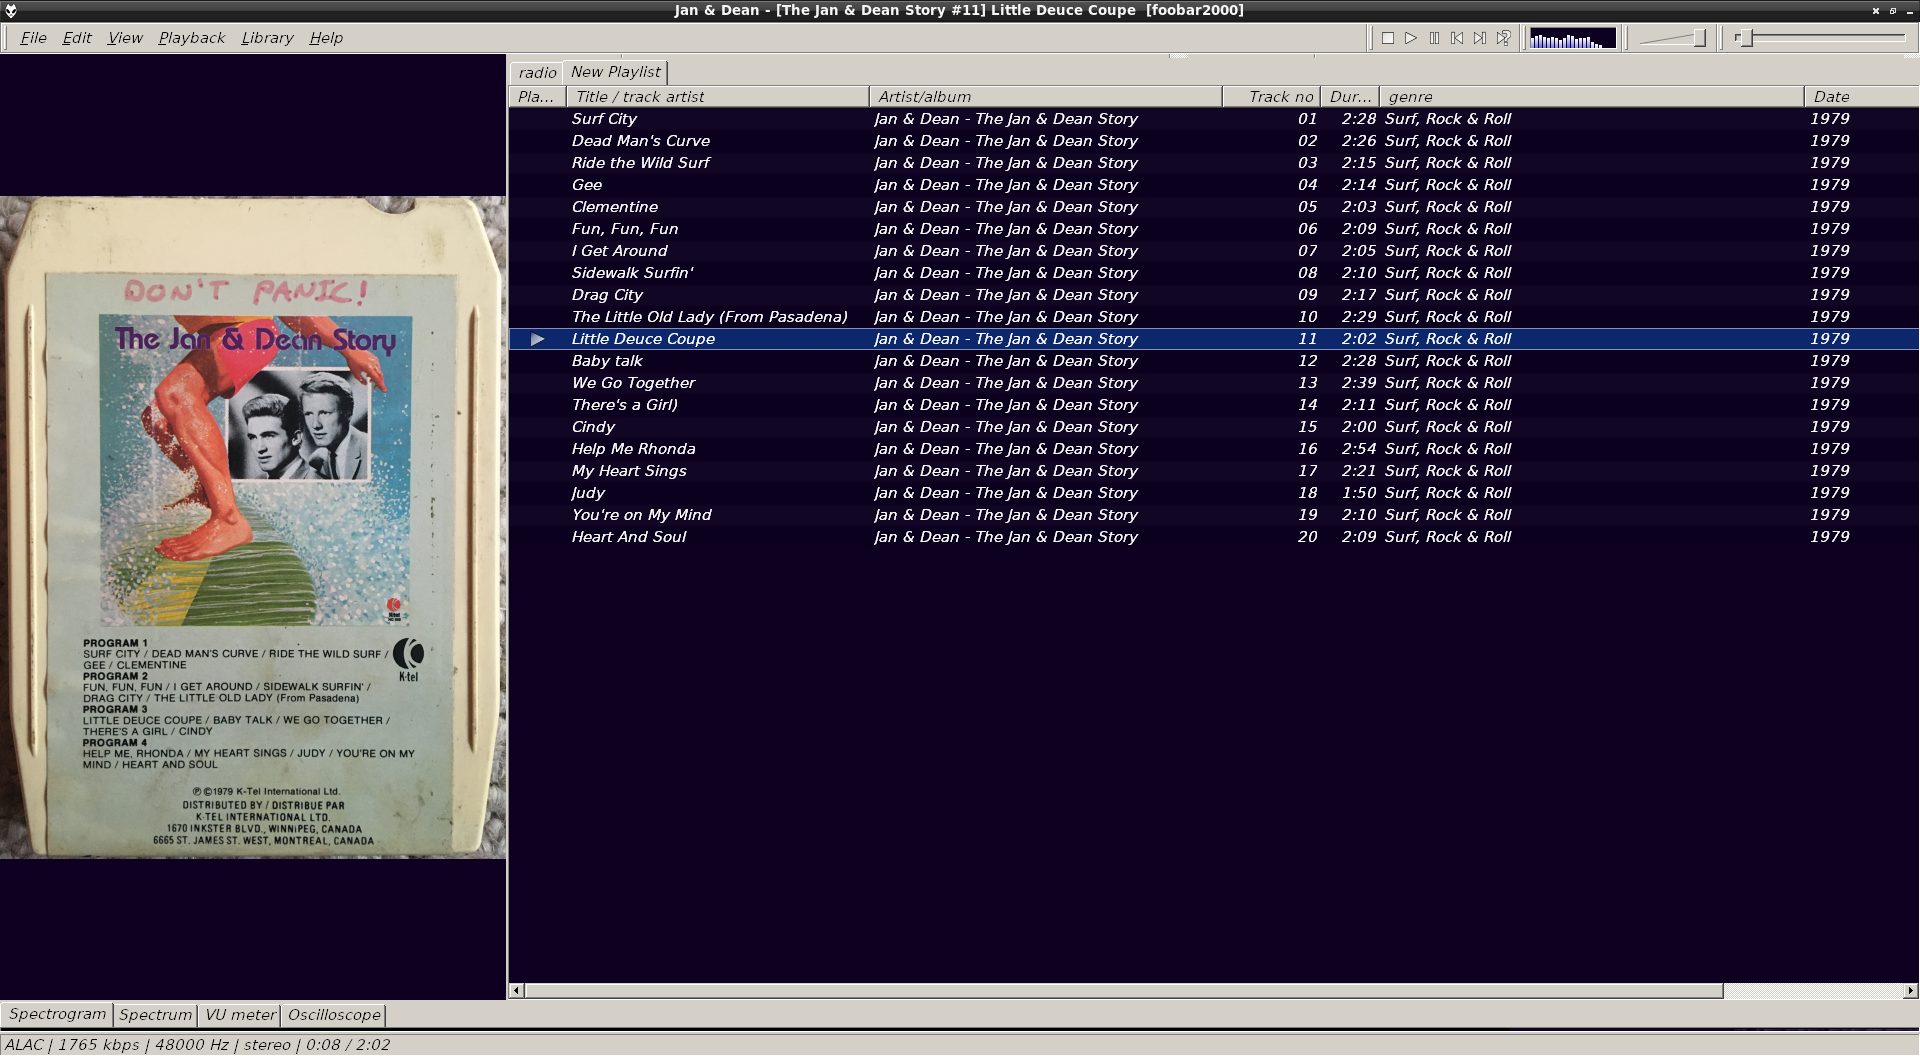Sort by Track no column header
Image resolution: width=1920 pixels, height=1056 pixels.
coord(1272,97)
